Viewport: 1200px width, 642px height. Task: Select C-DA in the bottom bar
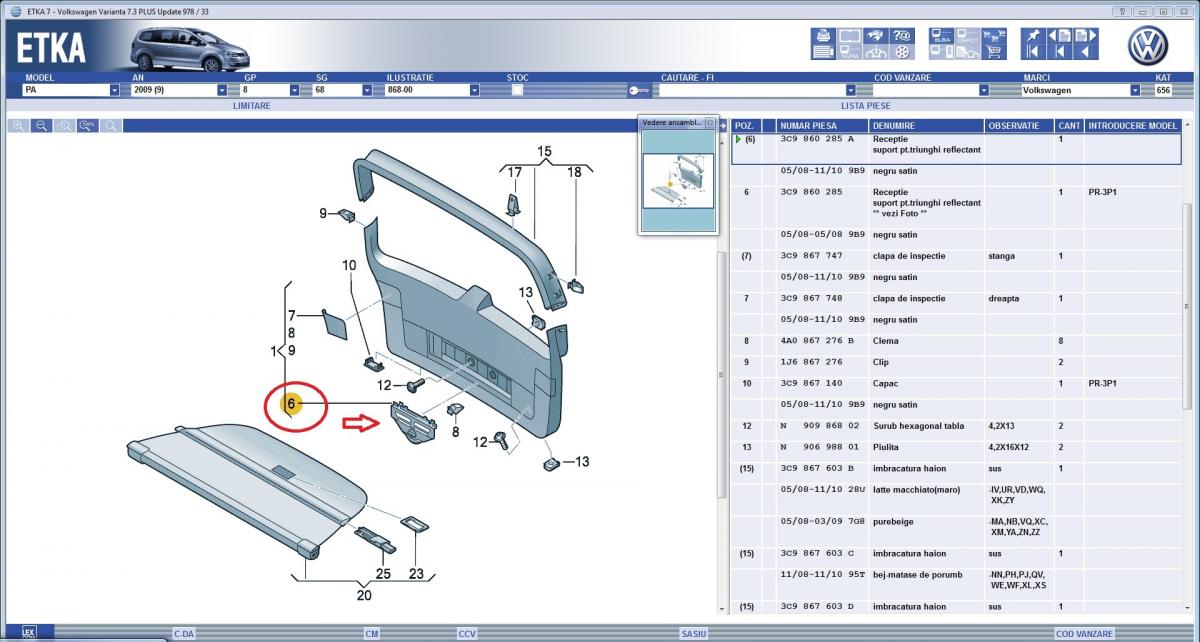[x=184, y=634]
